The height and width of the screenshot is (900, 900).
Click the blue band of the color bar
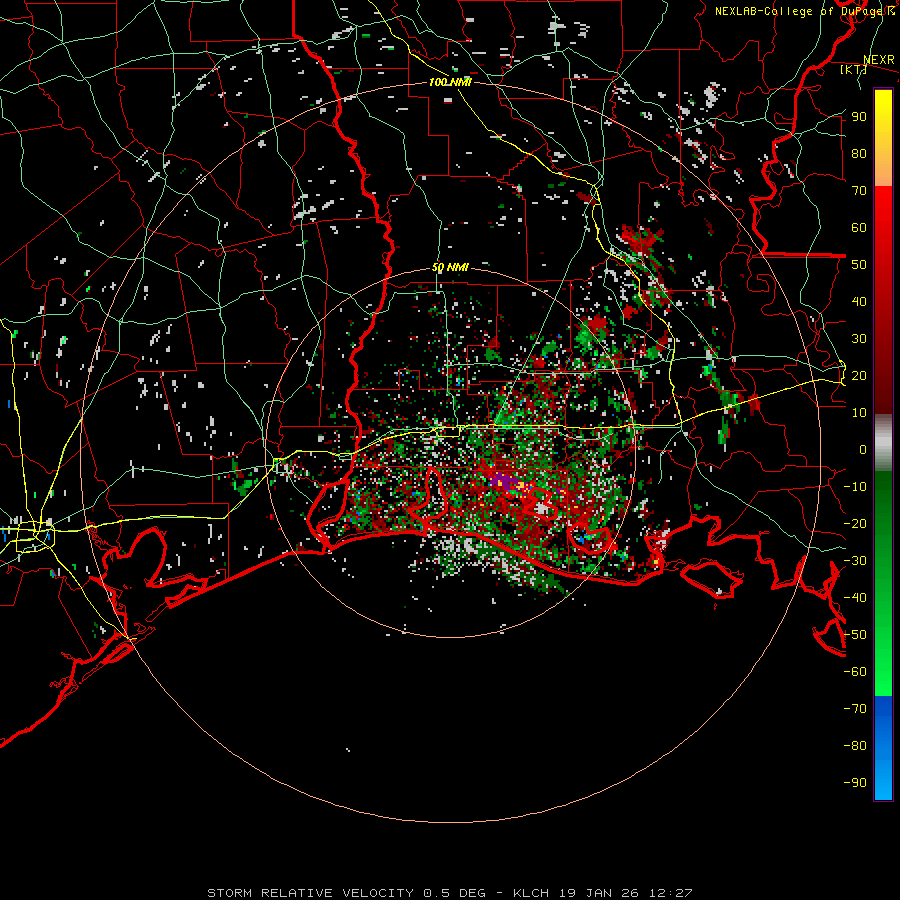pyautogui.click(x=883, y=748)
